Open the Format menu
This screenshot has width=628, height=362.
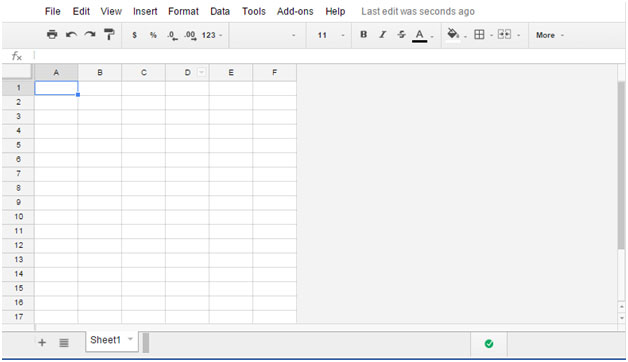coord(183,11)
